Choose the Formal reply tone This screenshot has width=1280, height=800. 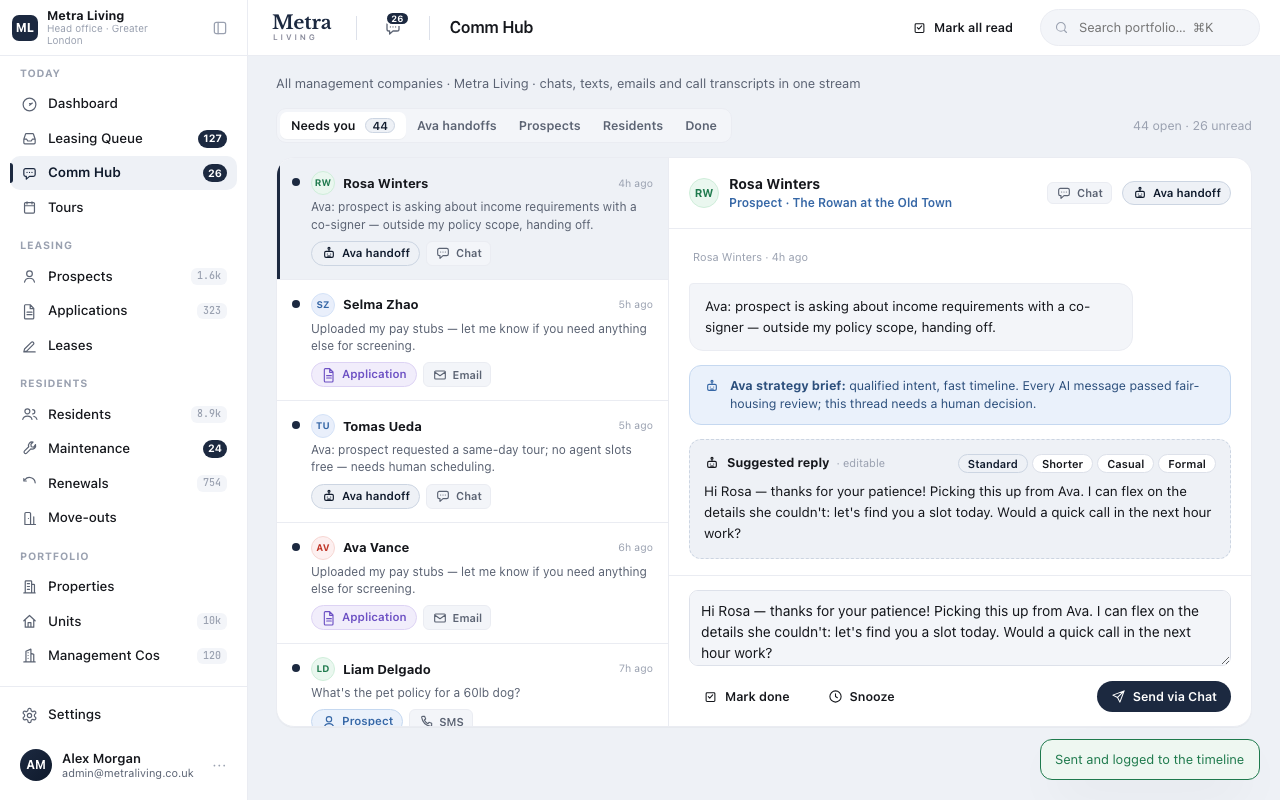tap(1187, 464)
